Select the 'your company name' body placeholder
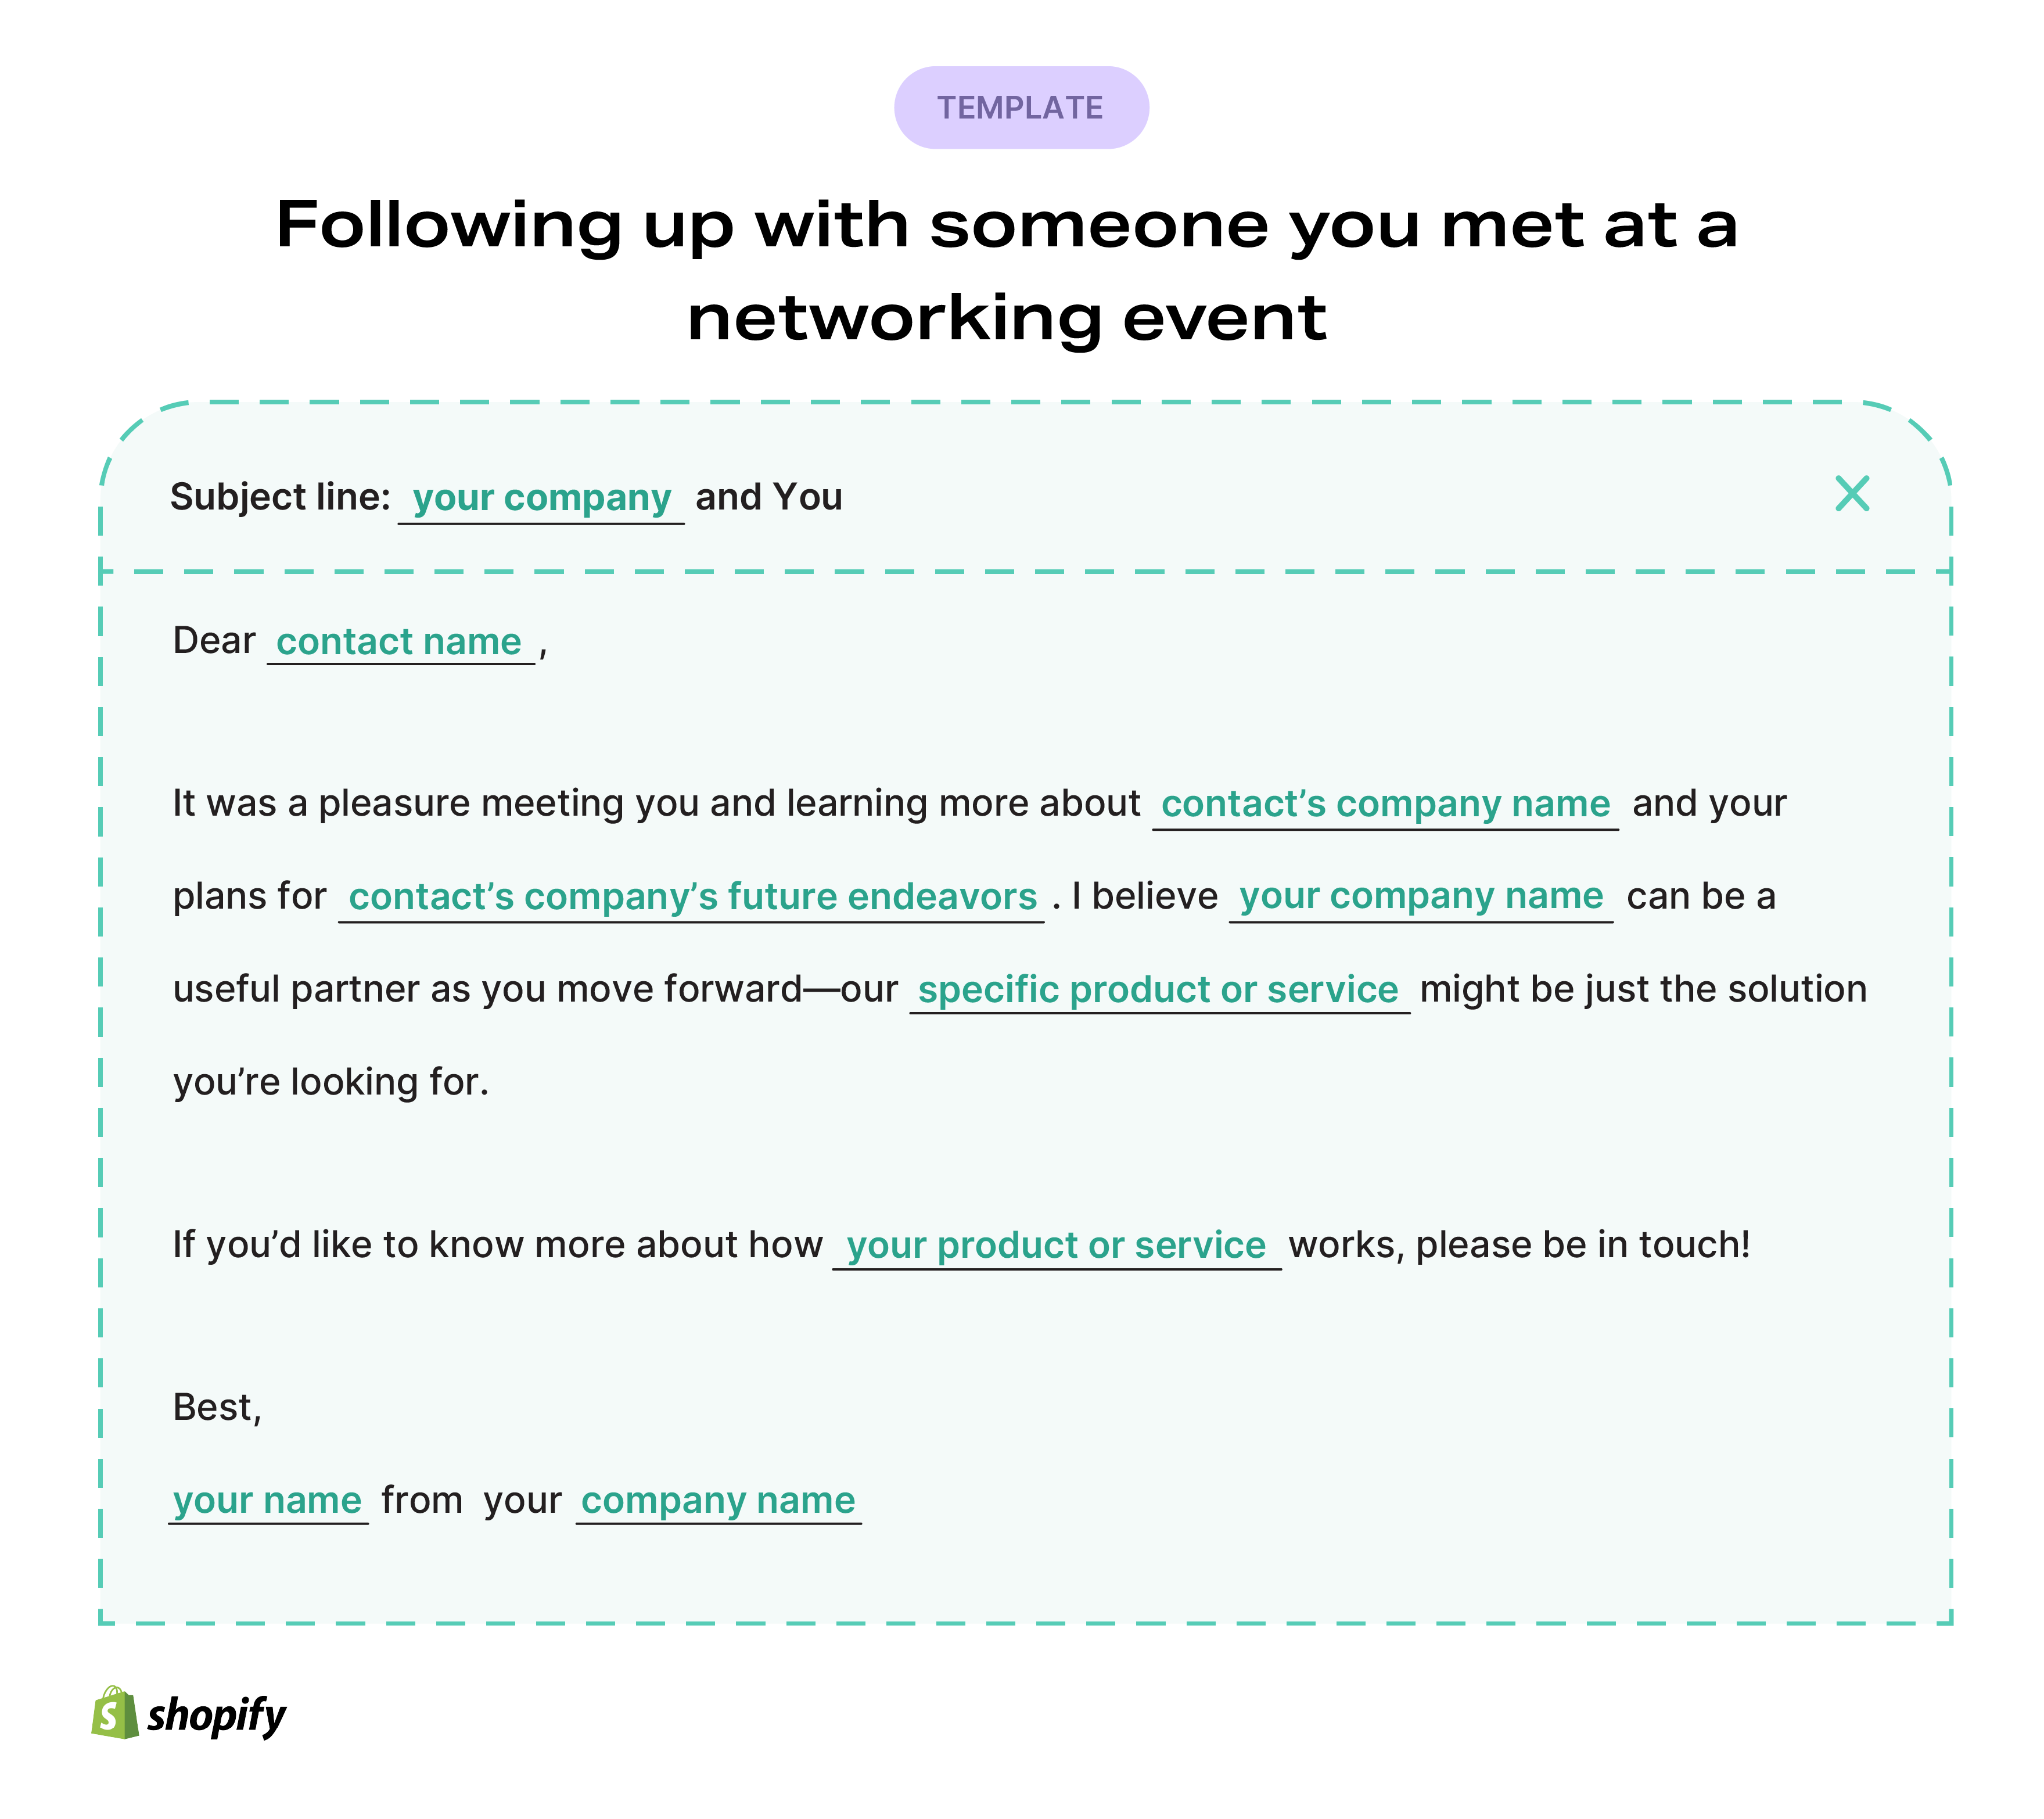This screenshot has height=1819, width=2044. (x=1421, y=897)
